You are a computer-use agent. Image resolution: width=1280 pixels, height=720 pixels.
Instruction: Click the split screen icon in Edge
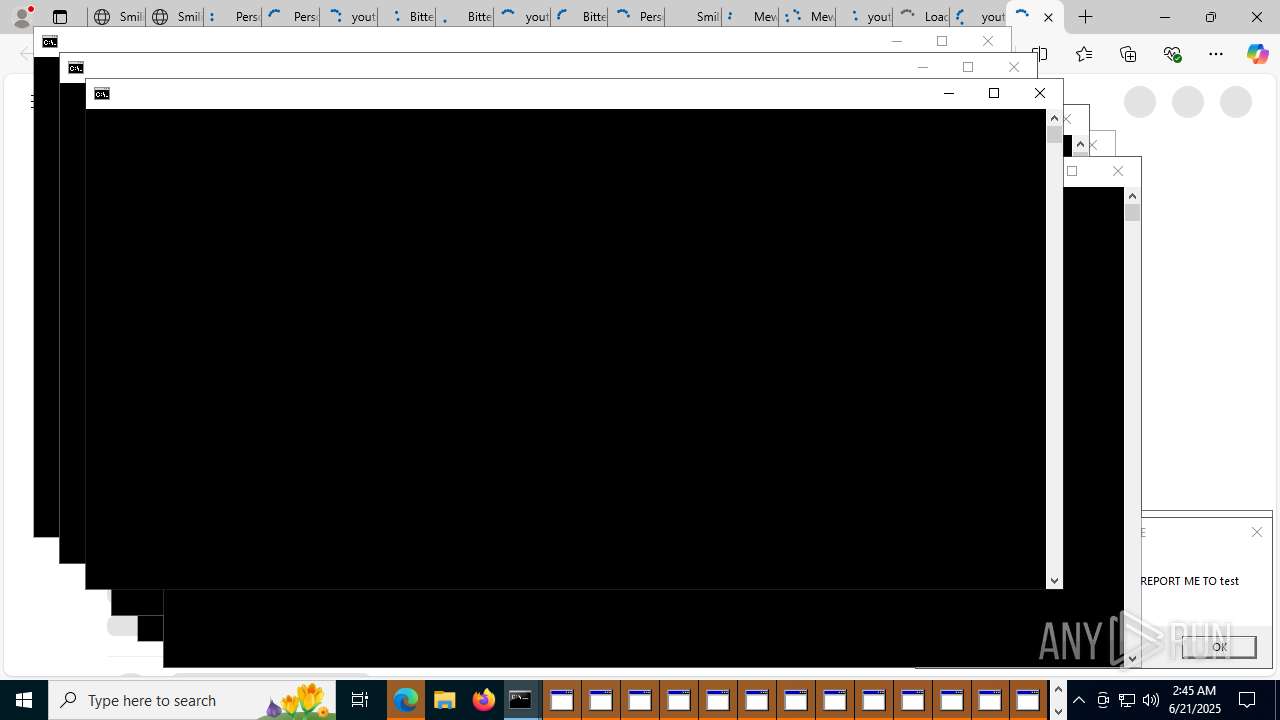point(1040,54)
